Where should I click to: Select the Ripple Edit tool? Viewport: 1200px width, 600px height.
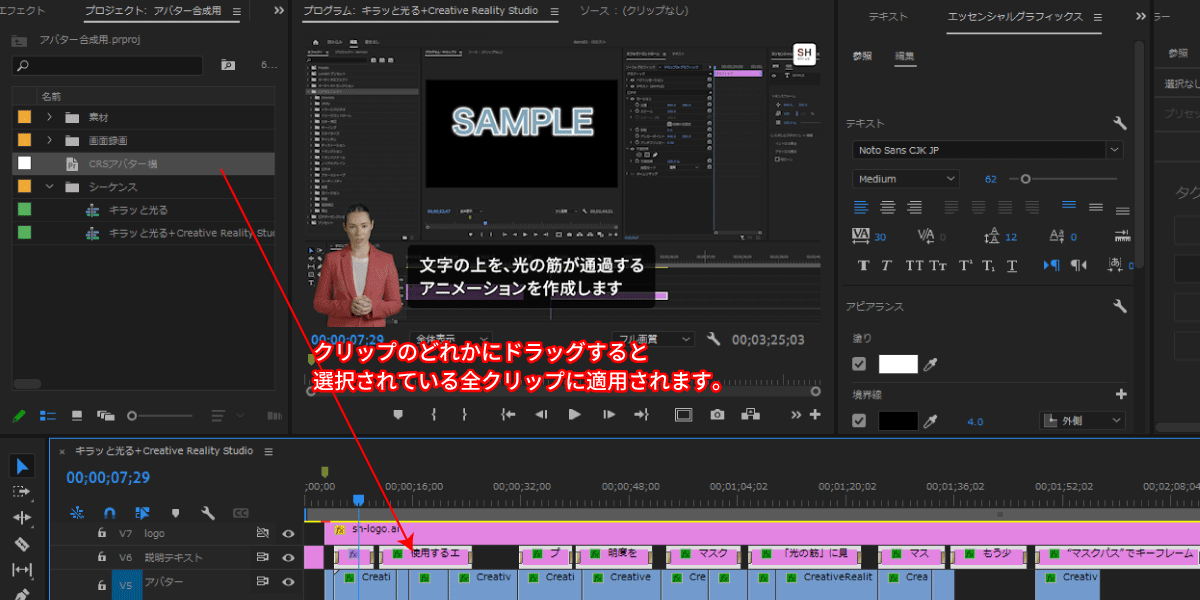point(22,518)
